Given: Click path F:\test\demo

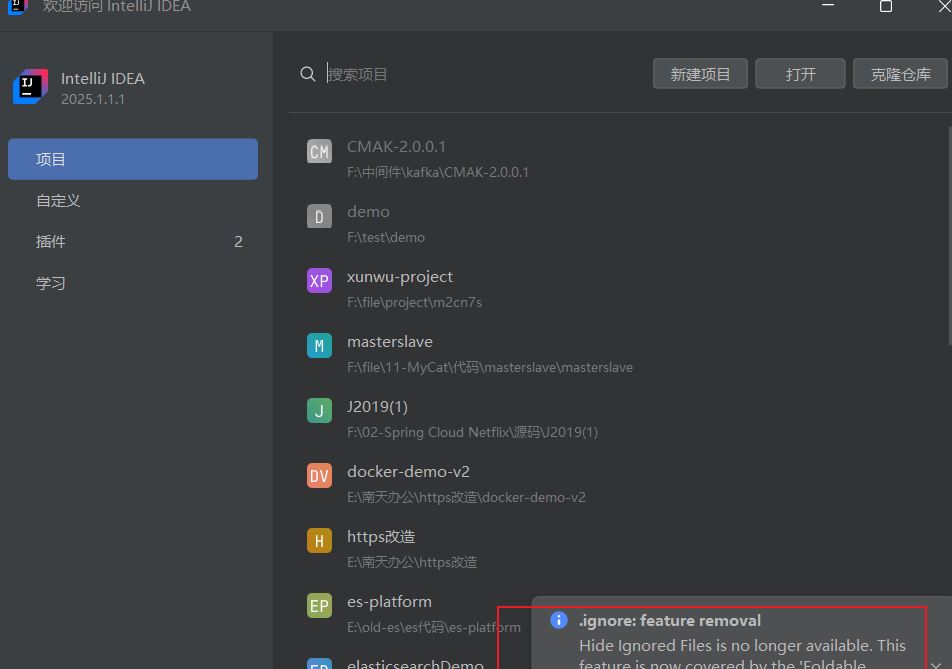Looking at the screenshot, I should click(x=386, y=237).
